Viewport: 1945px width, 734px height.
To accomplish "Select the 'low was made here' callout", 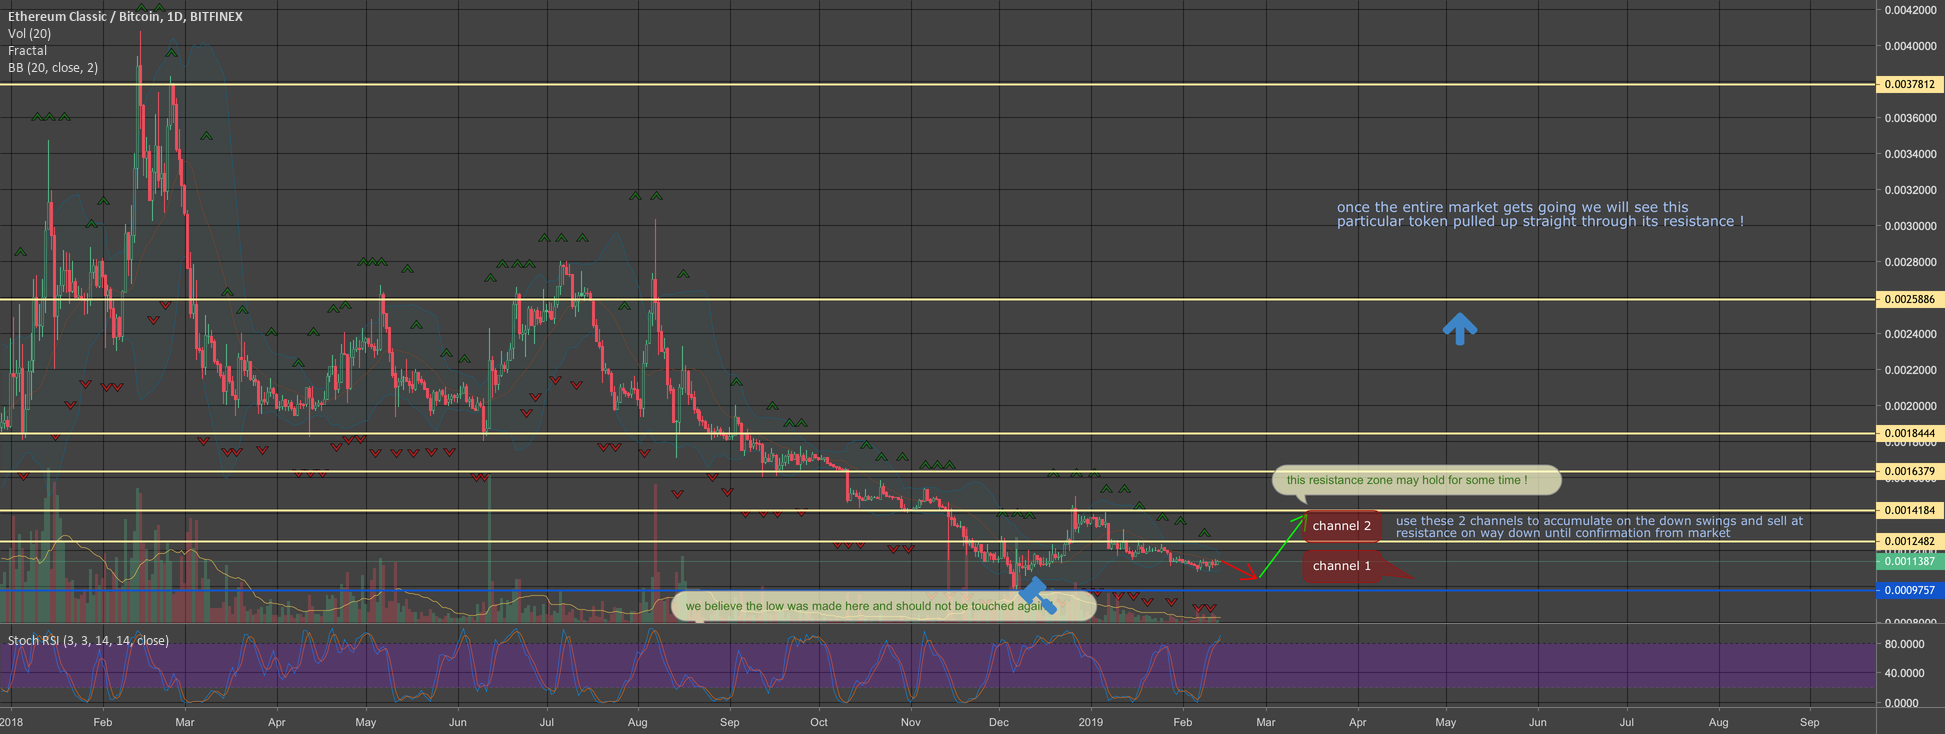I will click(x=870, y=606).
